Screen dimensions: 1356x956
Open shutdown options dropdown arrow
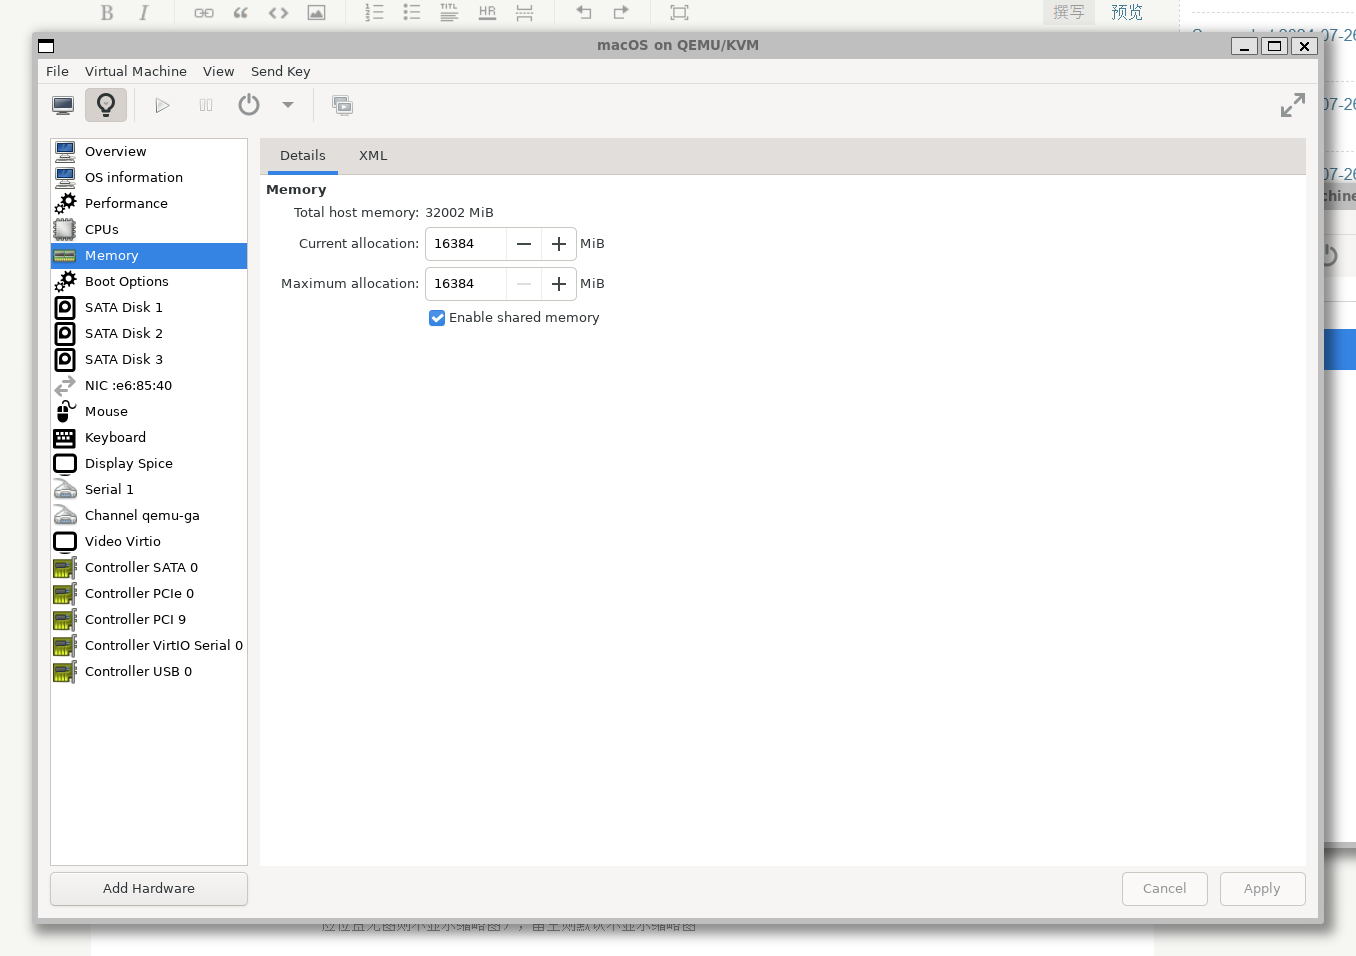click(x=288, y=105)
